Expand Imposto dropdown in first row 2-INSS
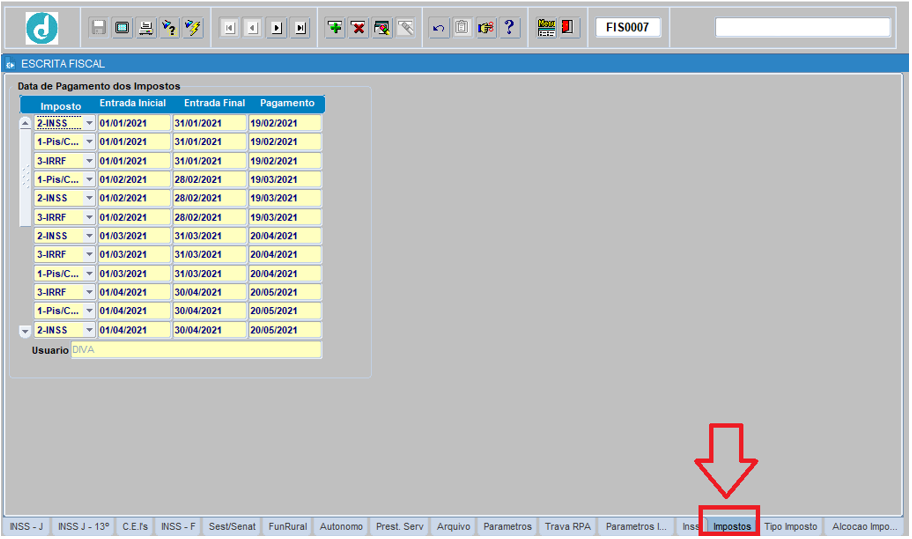 pos(89,123)
